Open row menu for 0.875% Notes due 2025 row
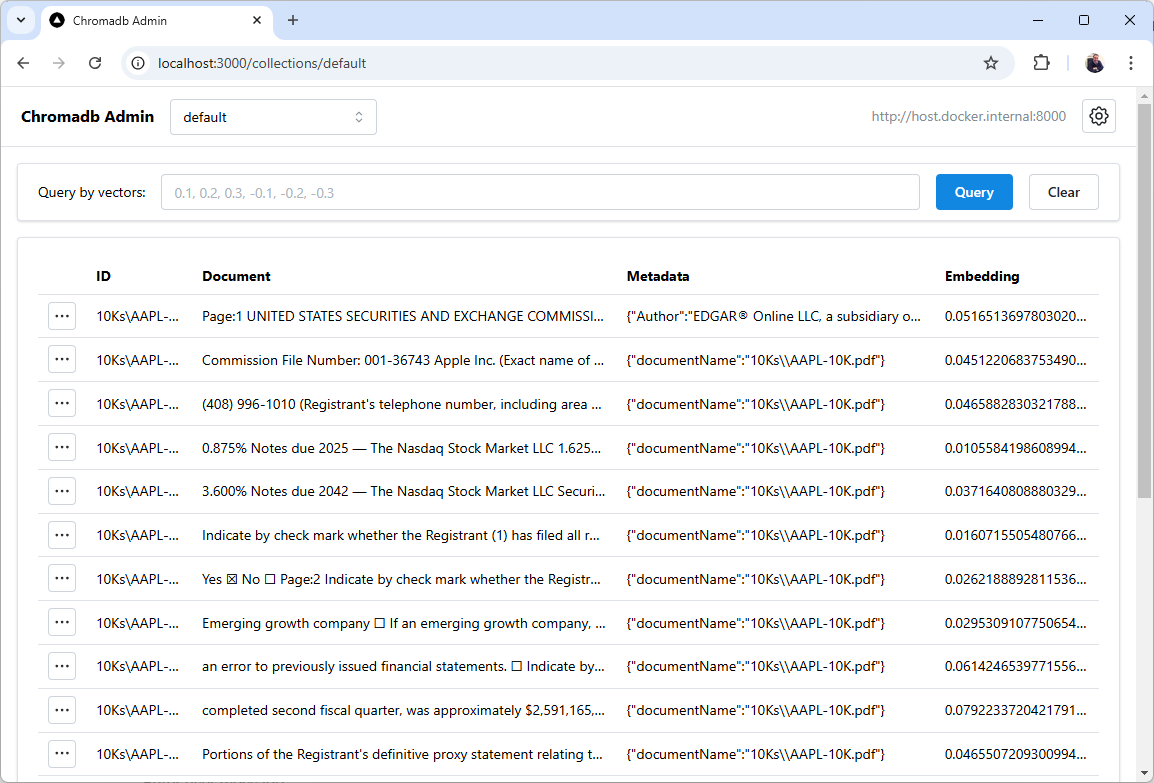The height and width of the screenshot is (783, 1154). (62, 447)
